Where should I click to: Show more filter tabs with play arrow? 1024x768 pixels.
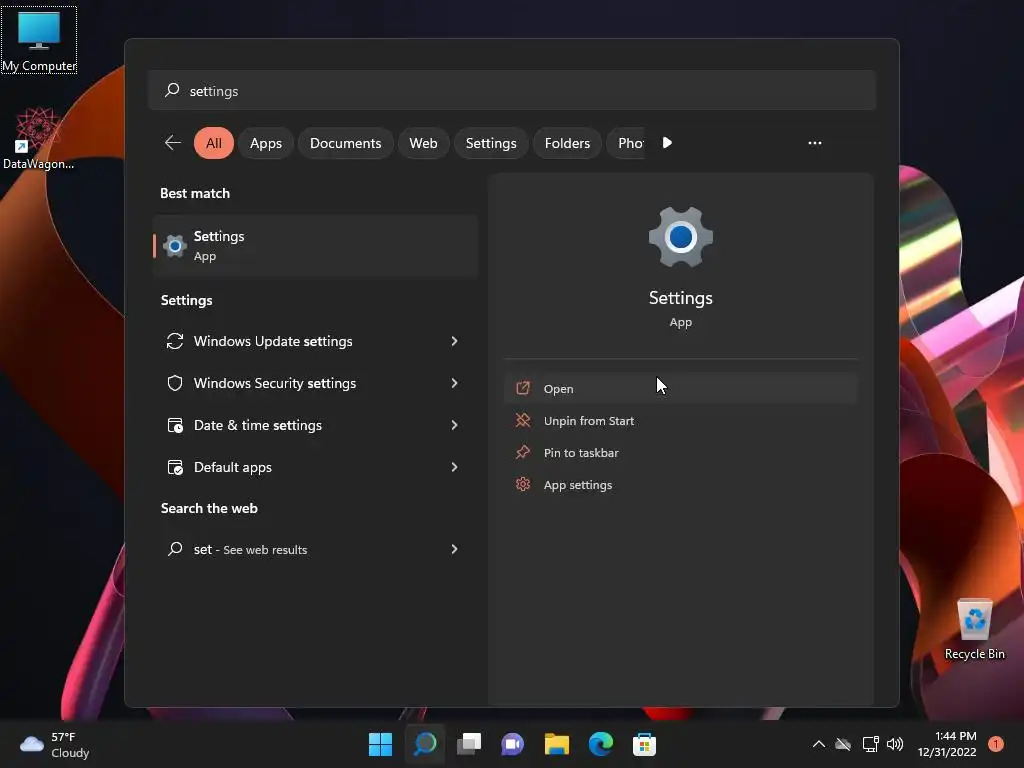[667, 143]
